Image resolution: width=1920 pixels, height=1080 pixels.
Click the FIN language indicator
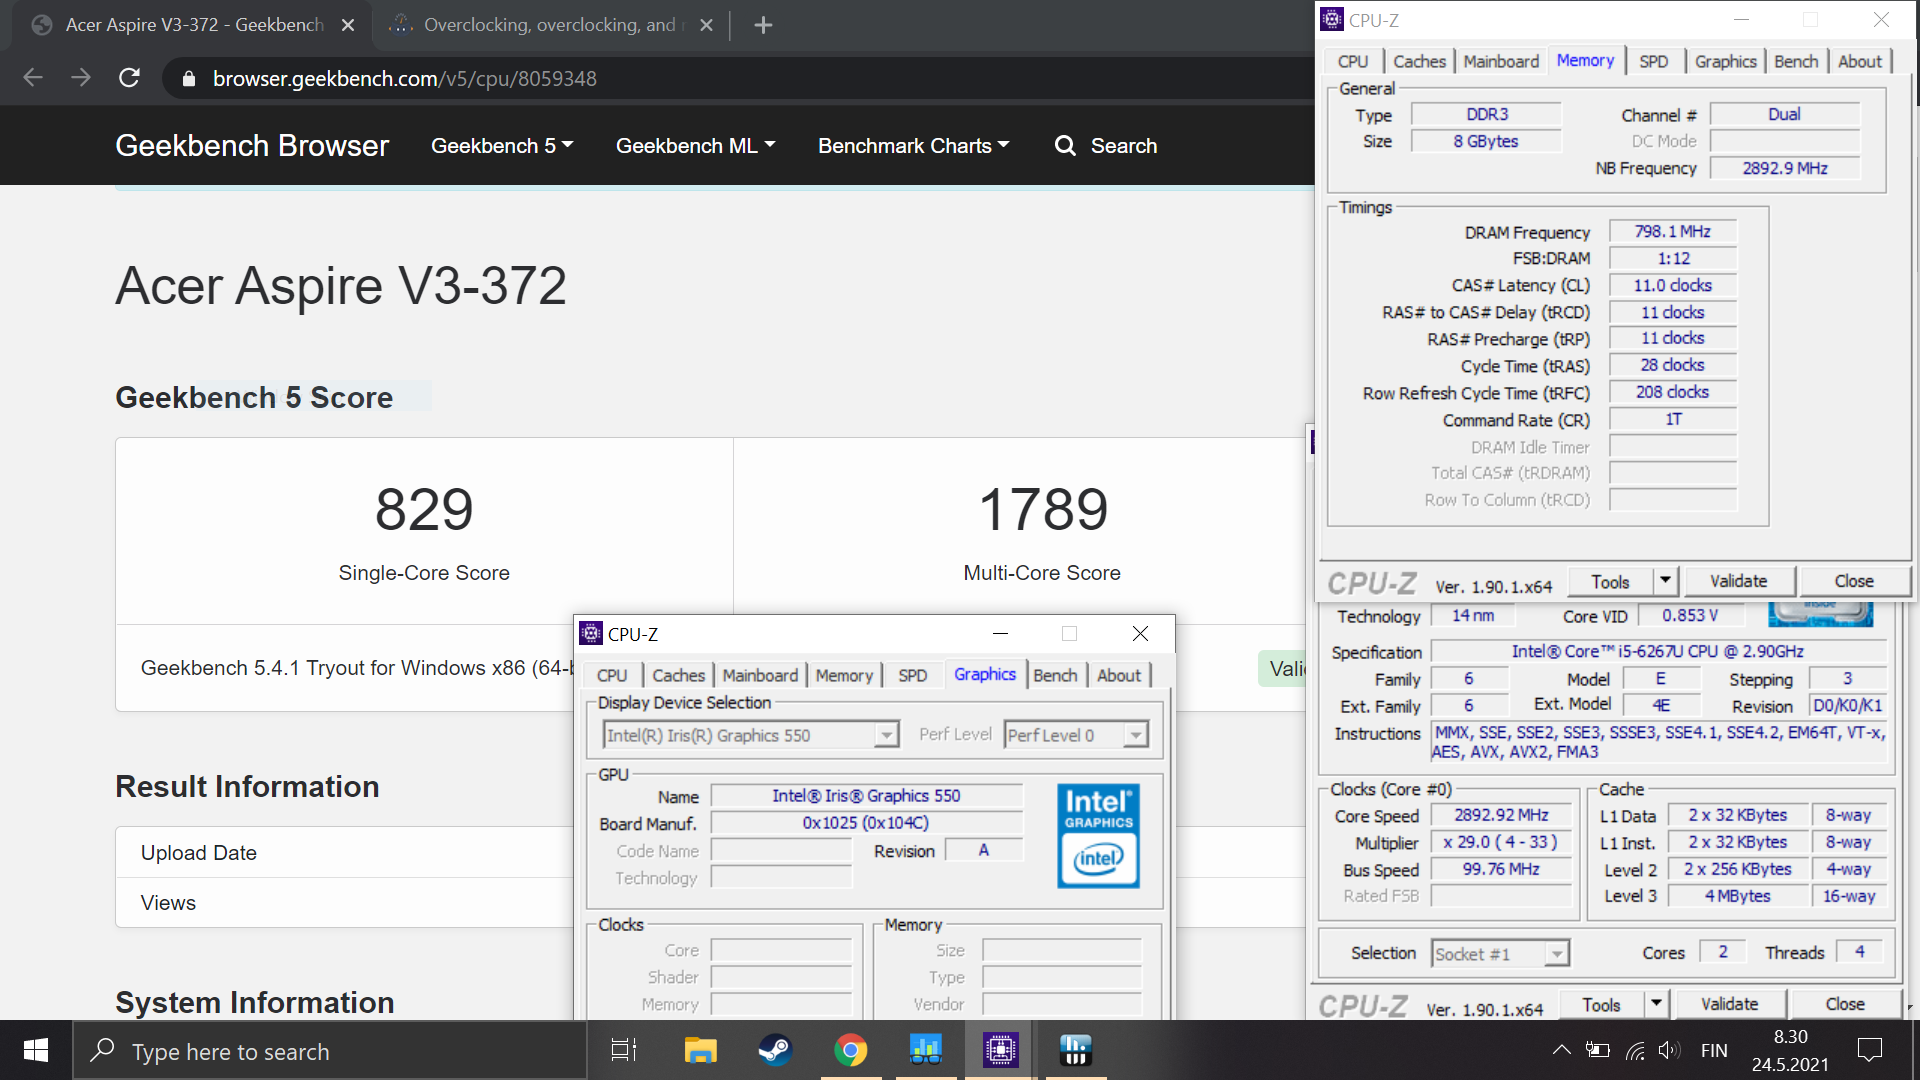click(x=1714, y=1050)
